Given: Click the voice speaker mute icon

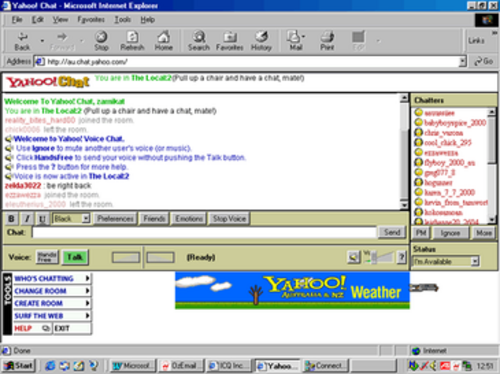Looking at the screenshot, I should click(x=354, y=257).
